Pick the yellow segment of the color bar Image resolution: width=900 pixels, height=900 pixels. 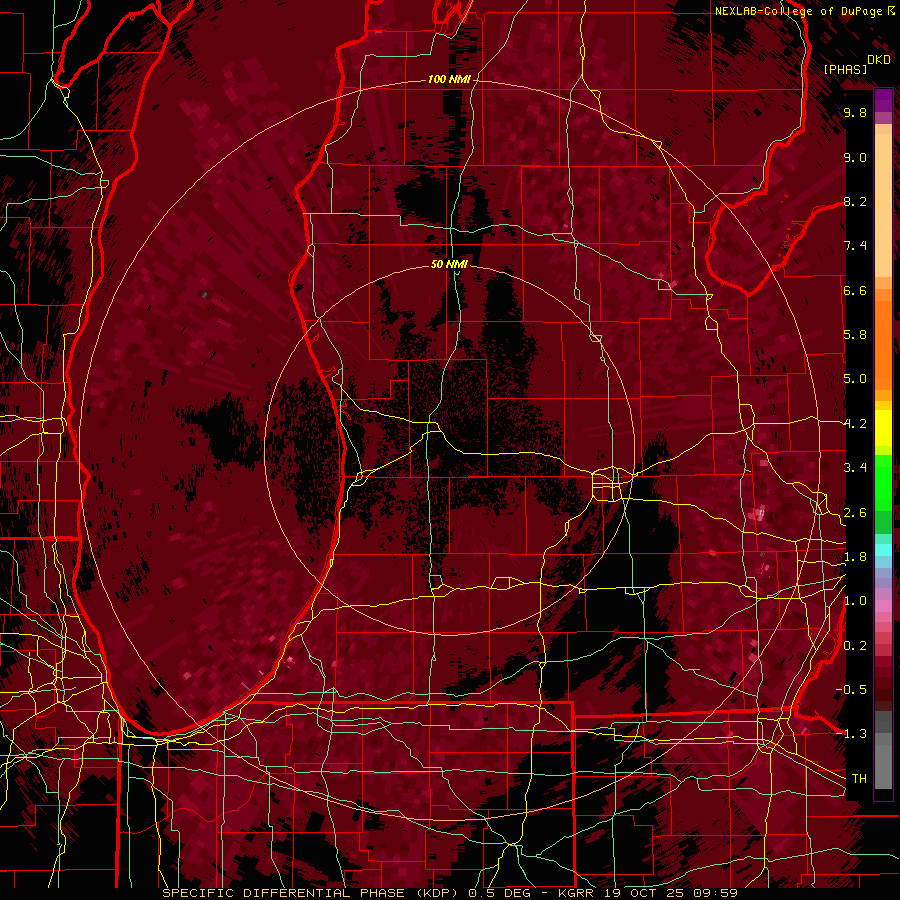tap(883, 428)
